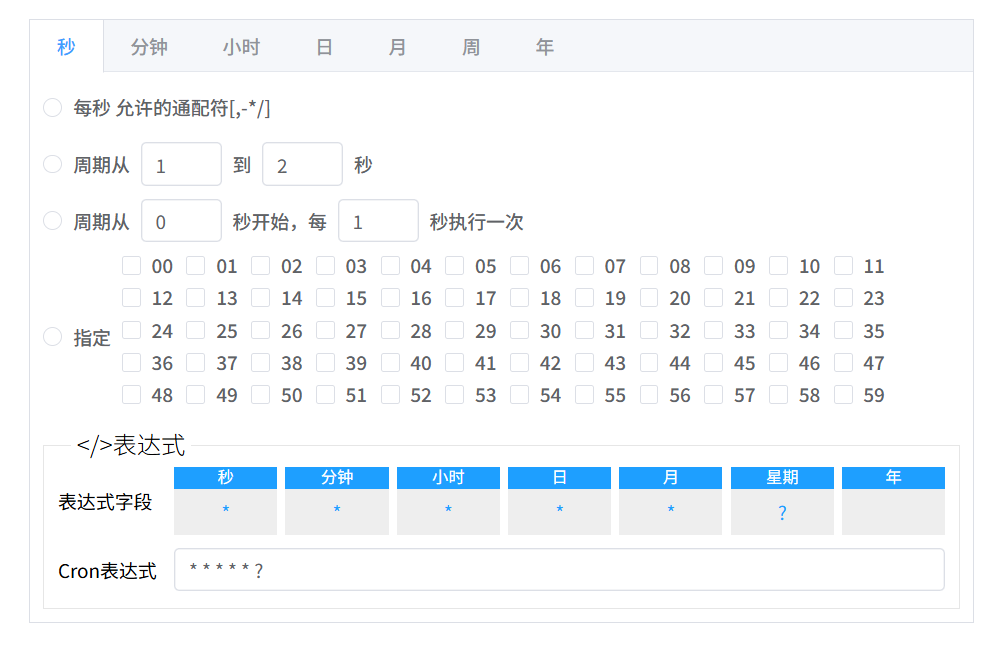
Task: Click the interval input showing 1 秒
Action: click(378, 221)
